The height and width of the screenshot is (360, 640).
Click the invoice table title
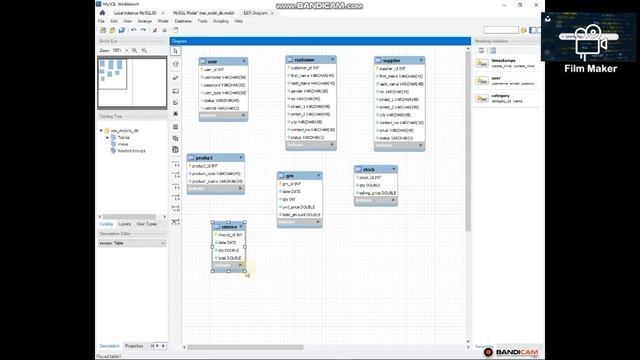pyautogui.click(x=229, y=227)
